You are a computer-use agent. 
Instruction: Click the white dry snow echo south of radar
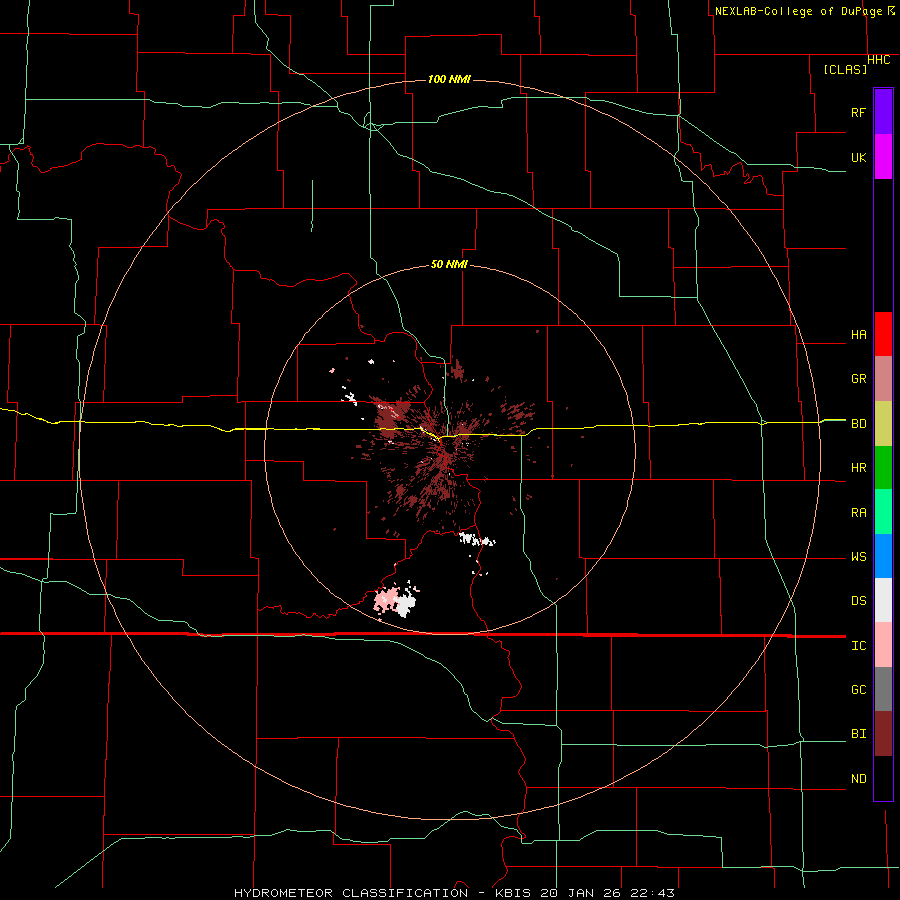coord(475,539)
